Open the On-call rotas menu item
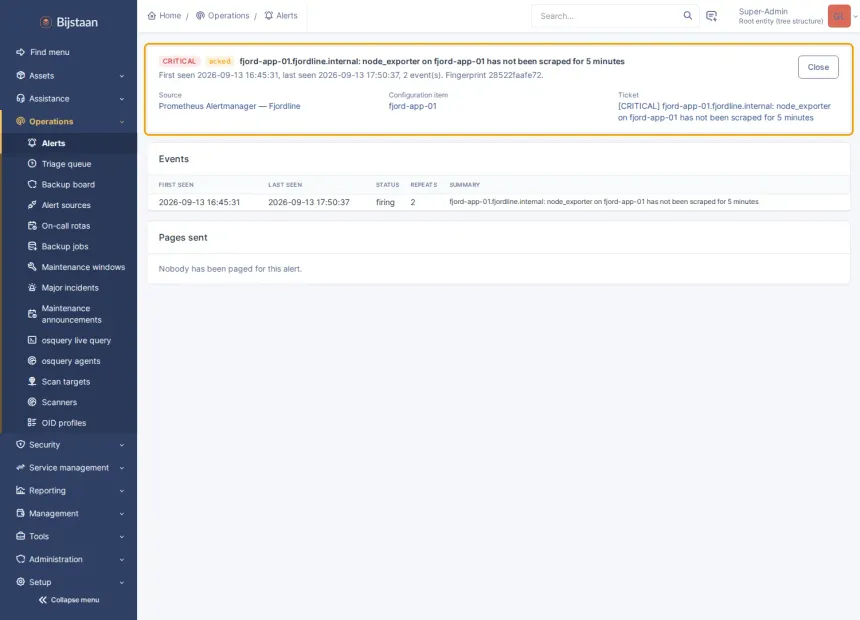 click(69, 226)
